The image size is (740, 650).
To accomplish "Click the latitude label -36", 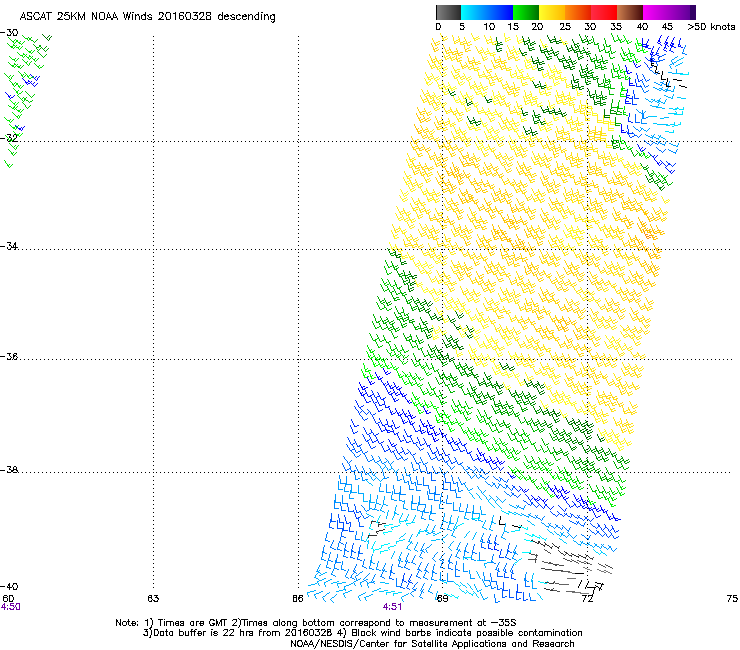I will pos(9,356).
